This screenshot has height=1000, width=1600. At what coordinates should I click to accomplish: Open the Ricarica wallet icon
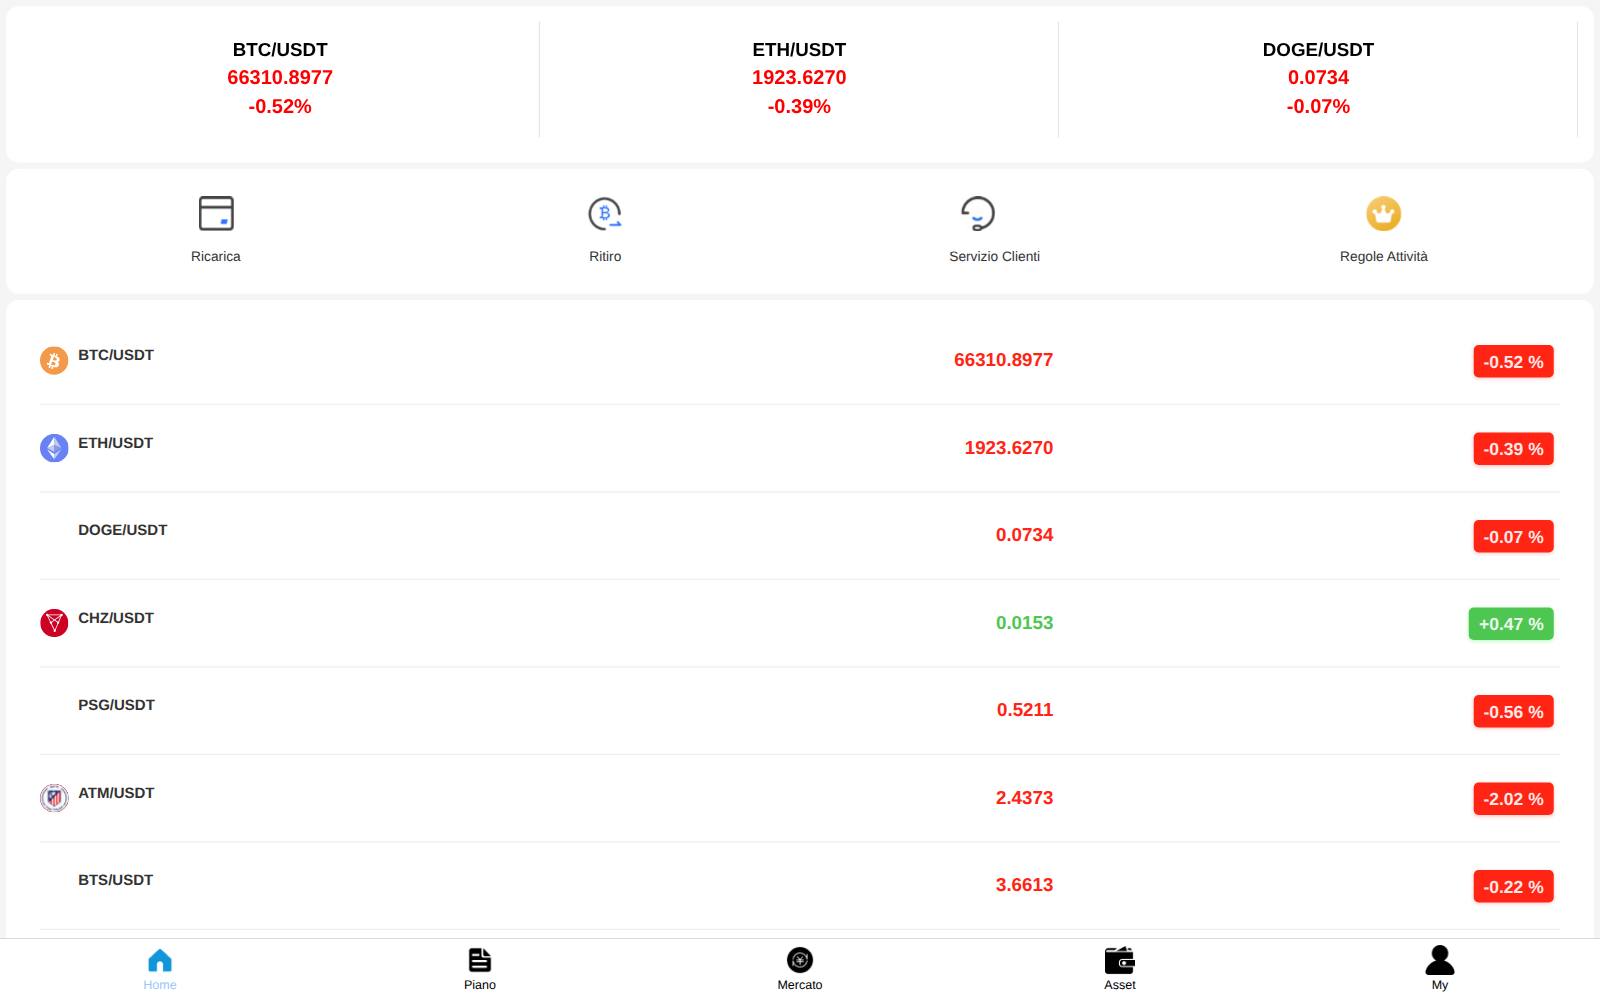click(216, 213)
